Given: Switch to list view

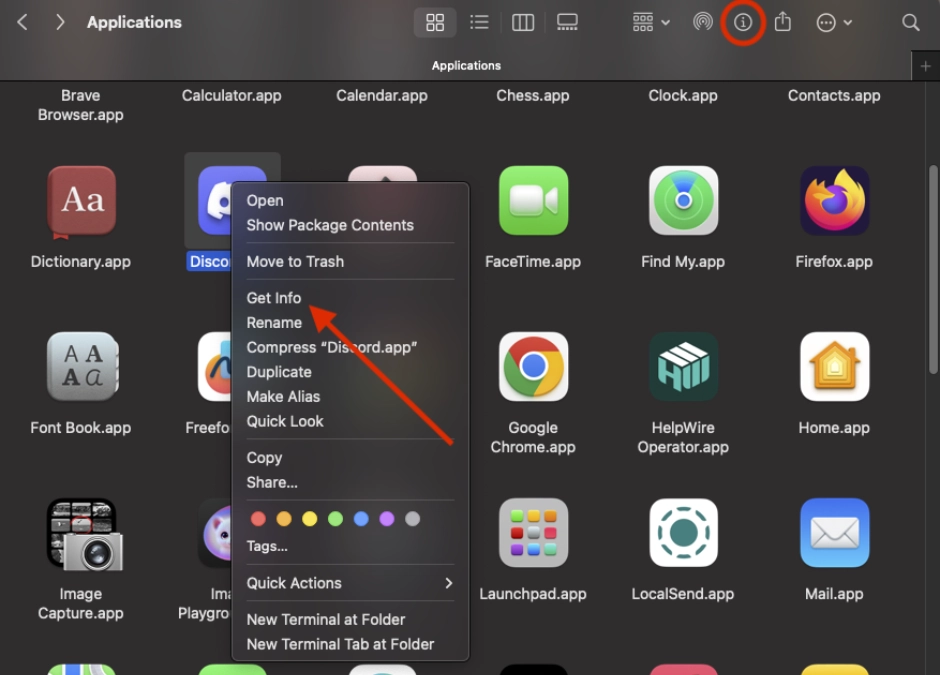Looking at the screenshot, I should tap(479, 23).
